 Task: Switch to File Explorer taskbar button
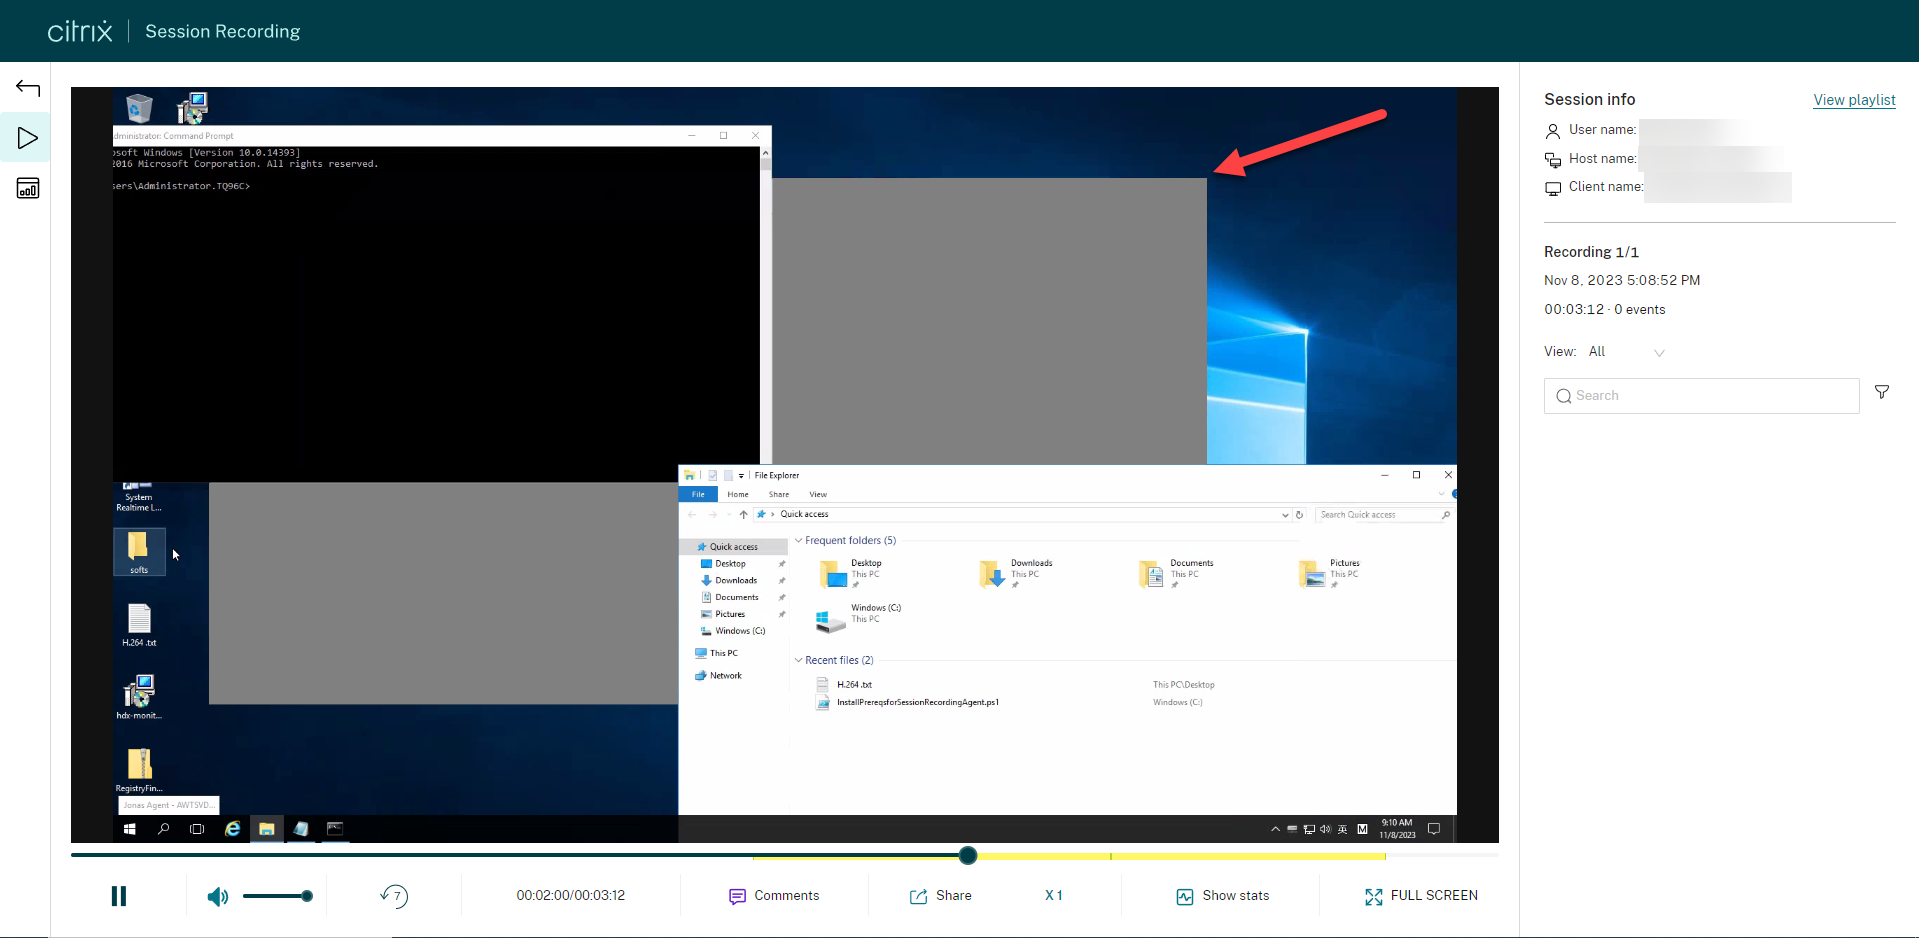[266, 829]
